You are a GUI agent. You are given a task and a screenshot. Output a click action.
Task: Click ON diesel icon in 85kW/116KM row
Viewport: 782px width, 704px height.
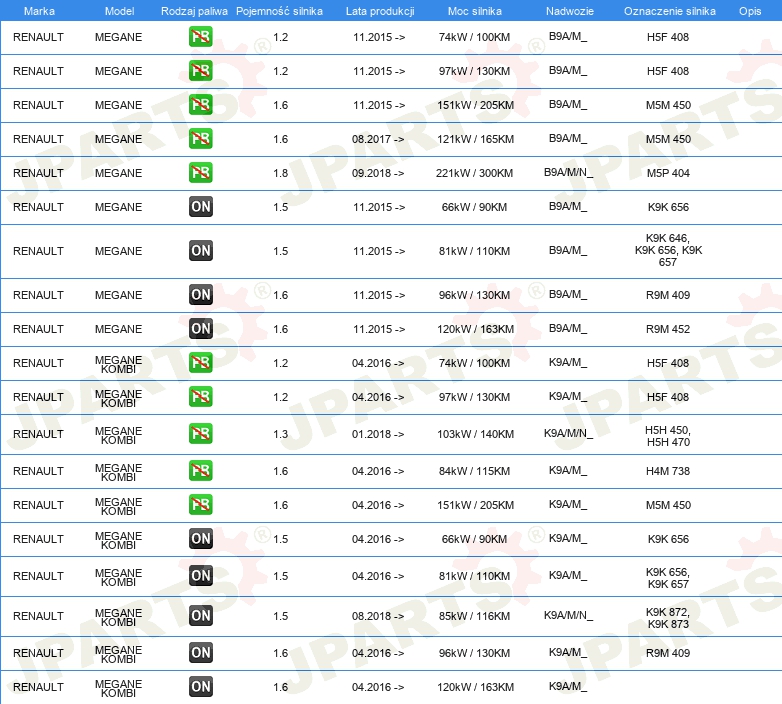click(200, 615)
